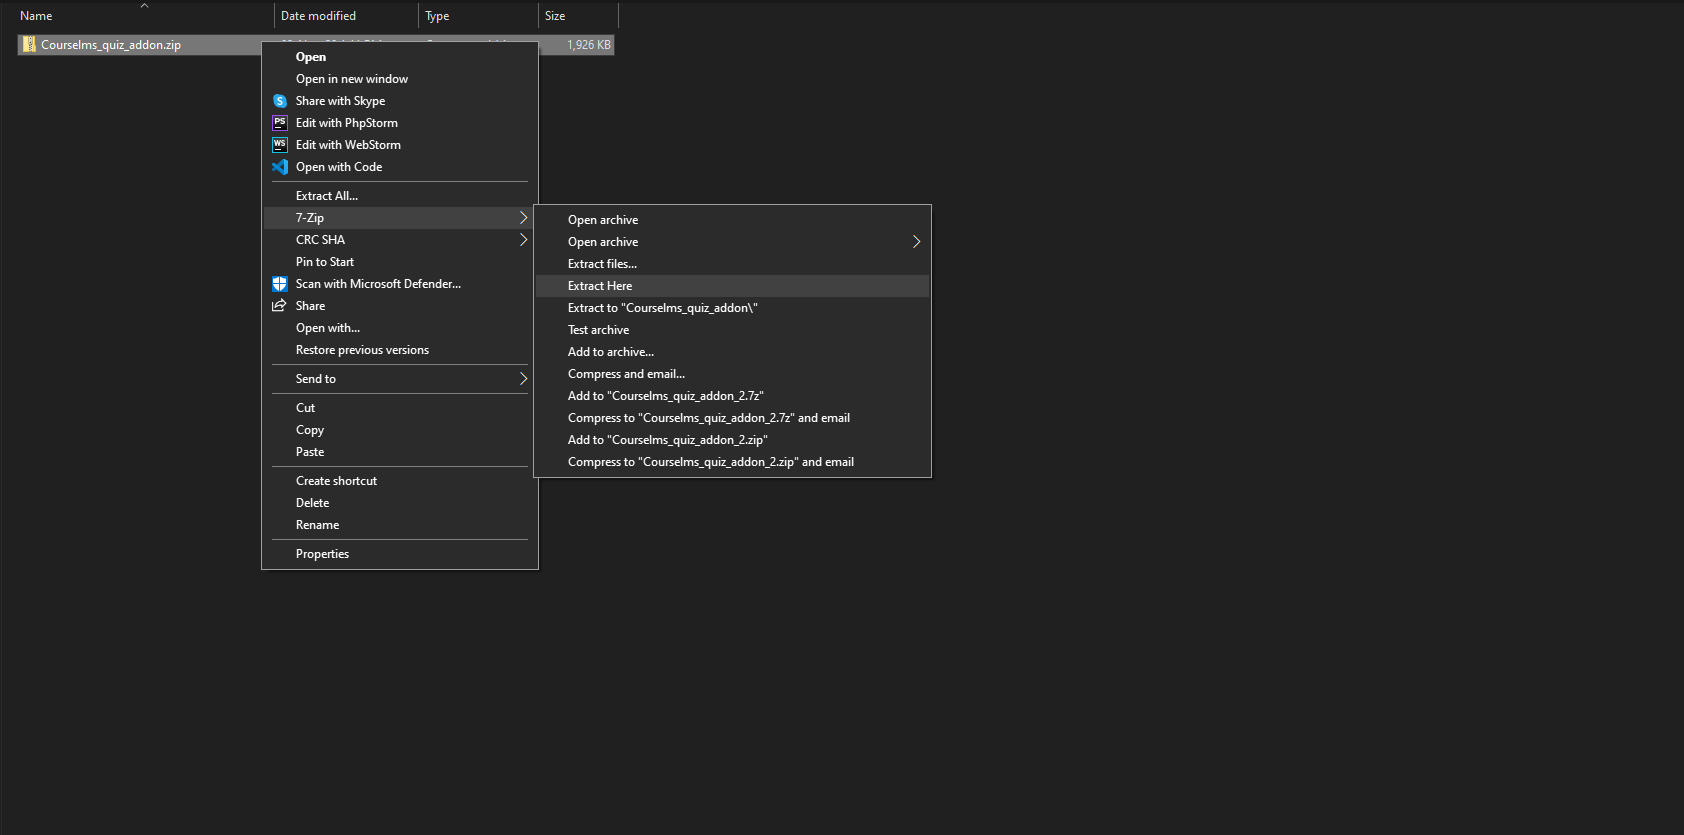Screen dimensions: 1684x835
Task: Choose Open in the context menu
Action: tap(400, 57)
